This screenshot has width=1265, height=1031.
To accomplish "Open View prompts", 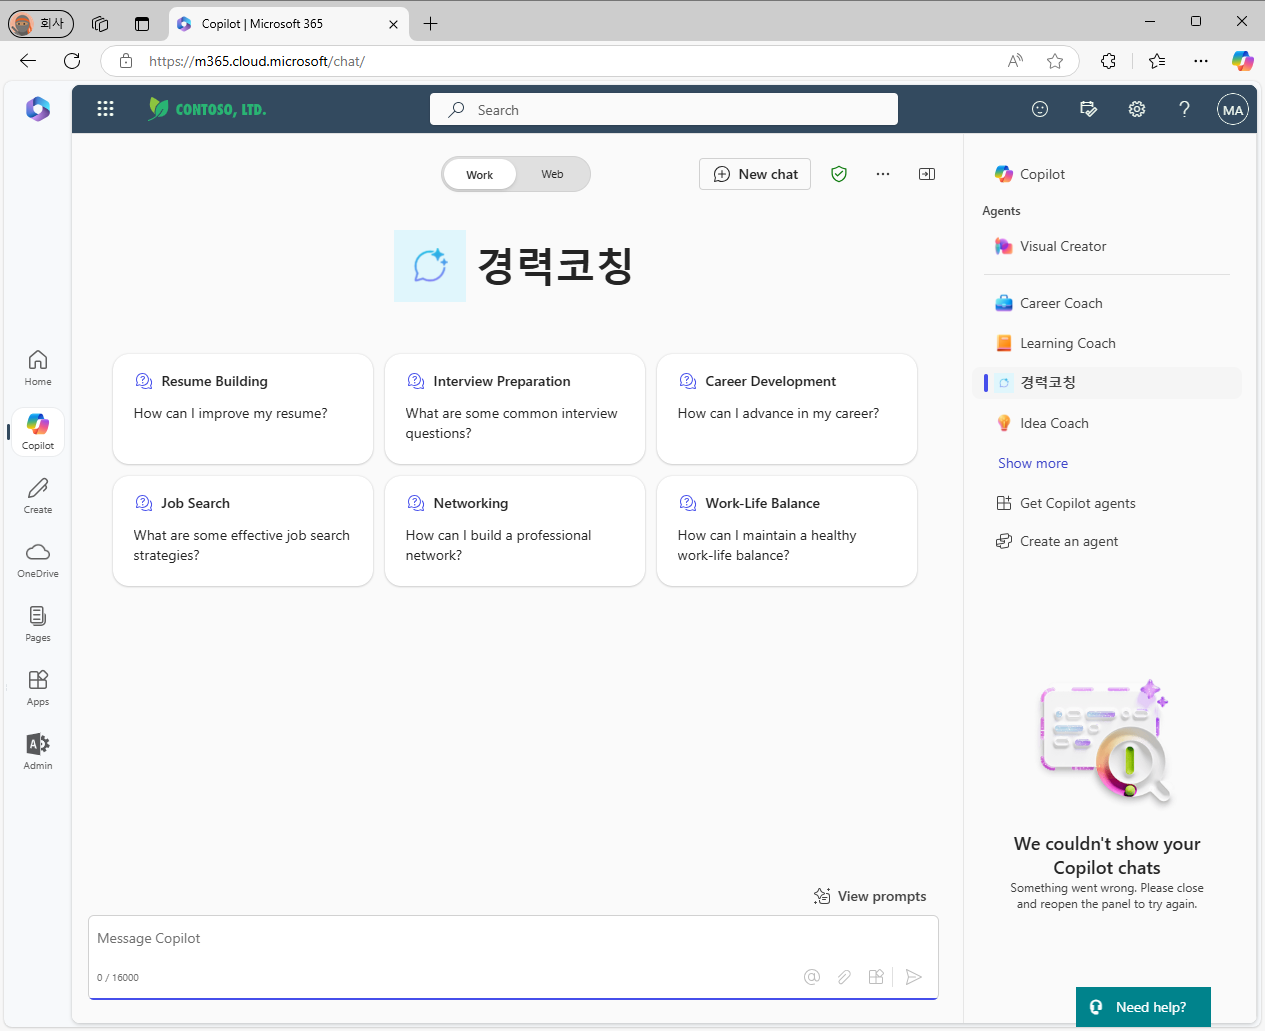I will coord(870,896).
